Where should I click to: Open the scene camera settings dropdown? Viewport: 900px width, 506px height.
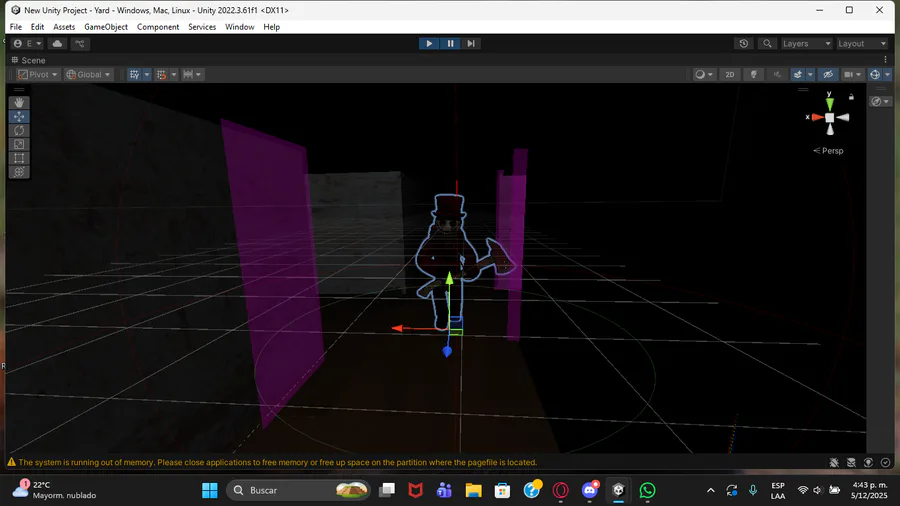point(852,75)
